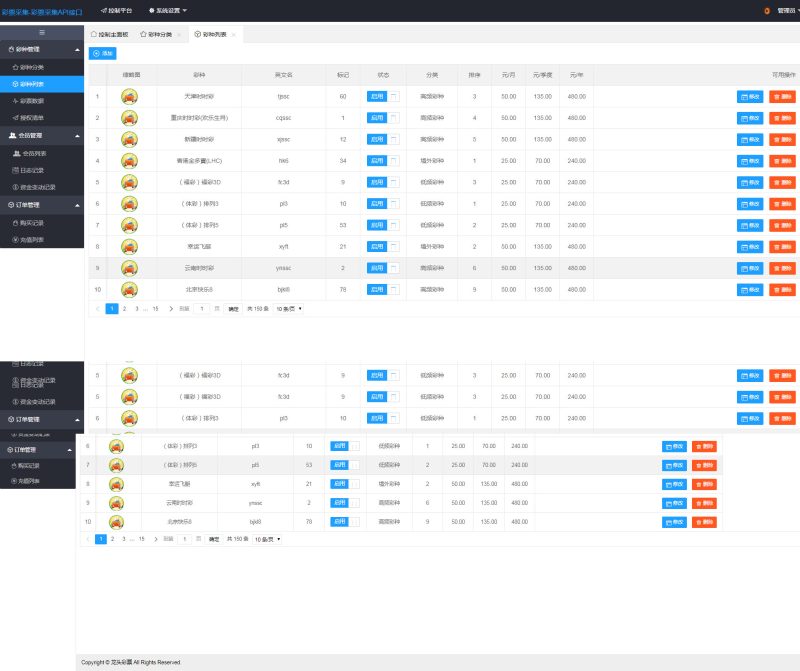Click 修改 edit button for tjssc row
This screenshot has height=671, width=800.
pyautogui.click(x=750, y=96)
